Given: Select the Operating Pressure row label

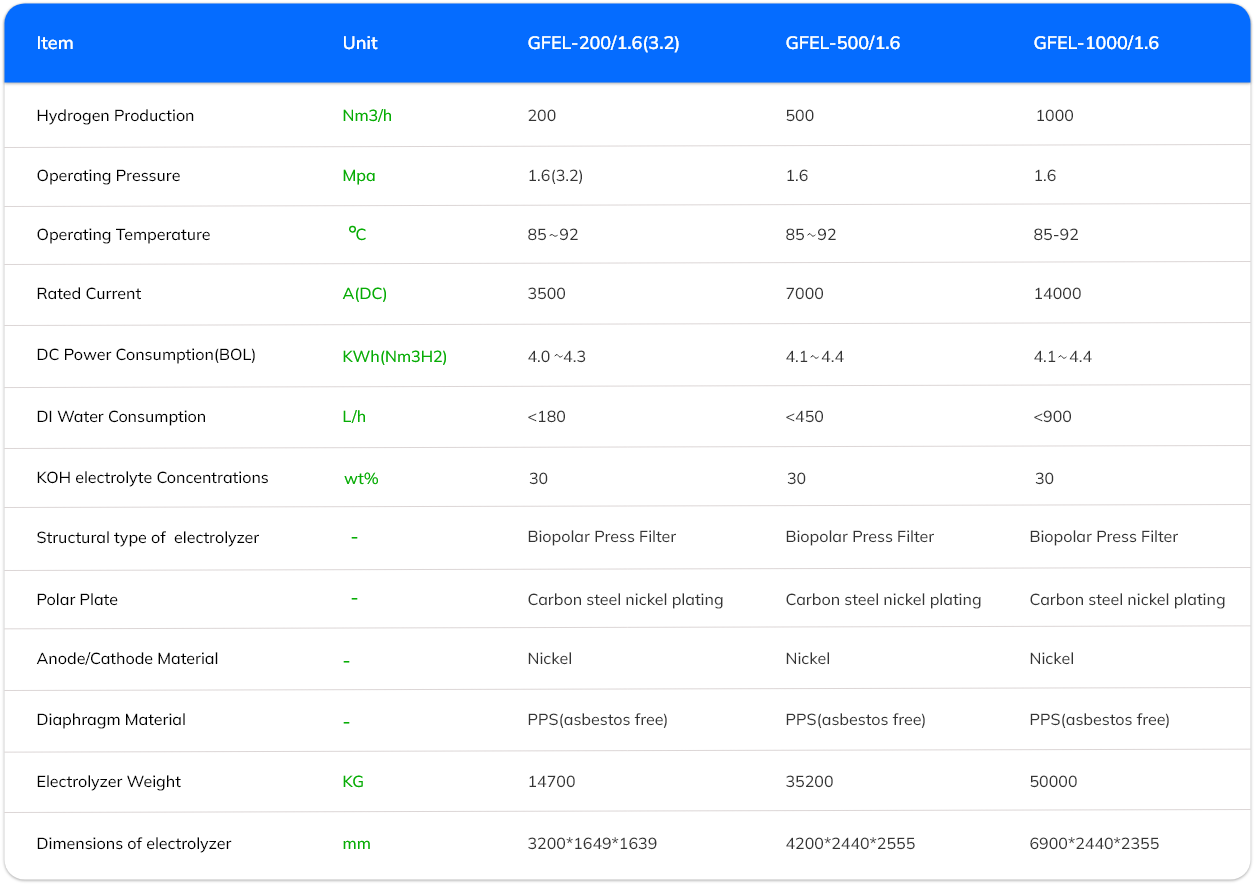Looking at the screenshot, I should click(x=108, y=176).
